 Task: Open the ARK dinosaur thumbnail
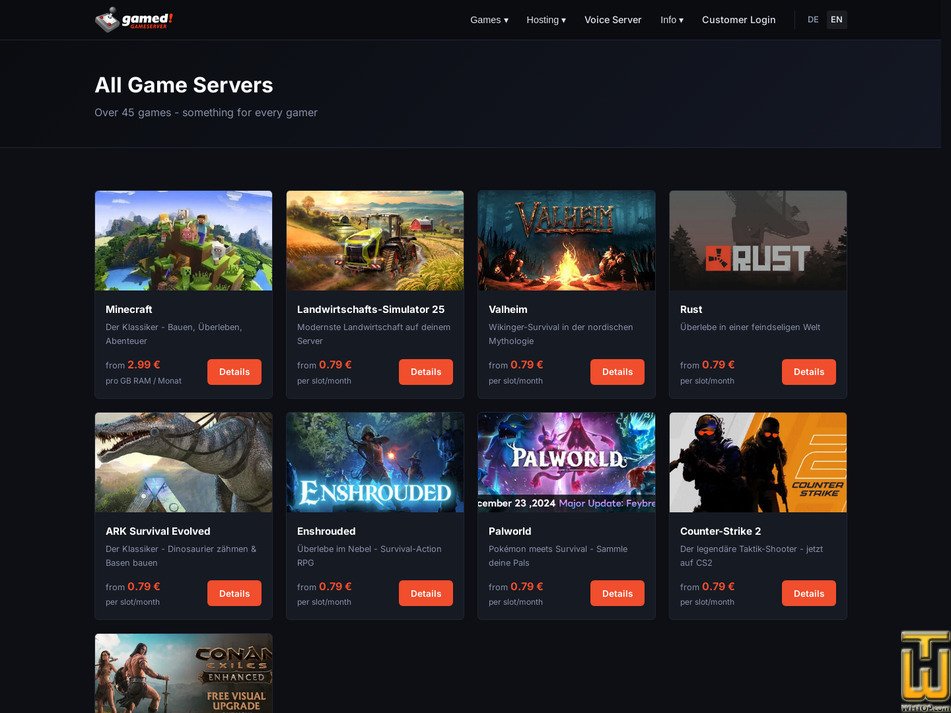click(x=183, y=463)
